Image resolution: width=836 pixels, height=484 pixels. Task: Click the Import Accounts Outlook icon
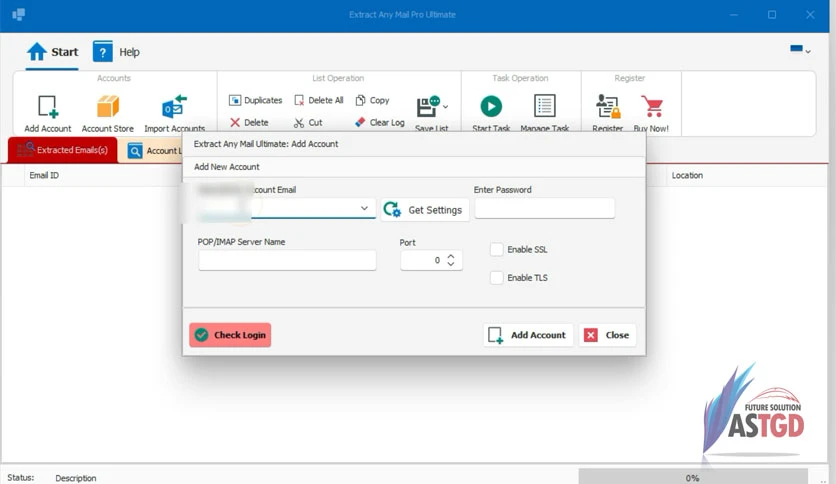[x=174, y=107]
